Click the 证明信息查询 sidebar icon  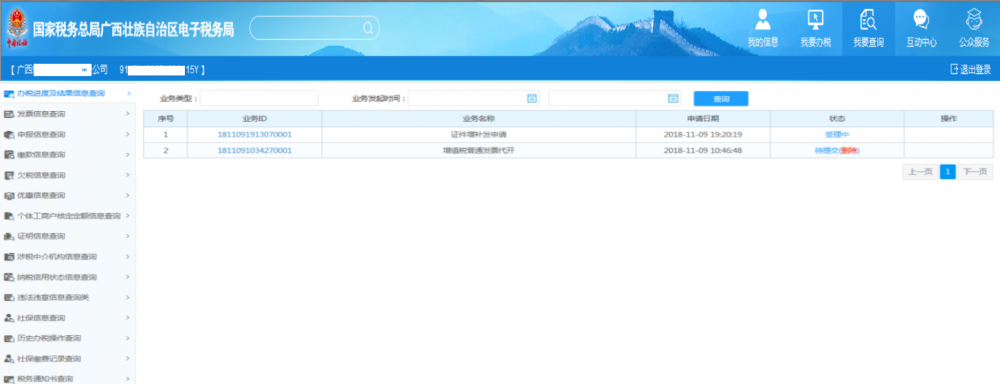click(9, 237)
